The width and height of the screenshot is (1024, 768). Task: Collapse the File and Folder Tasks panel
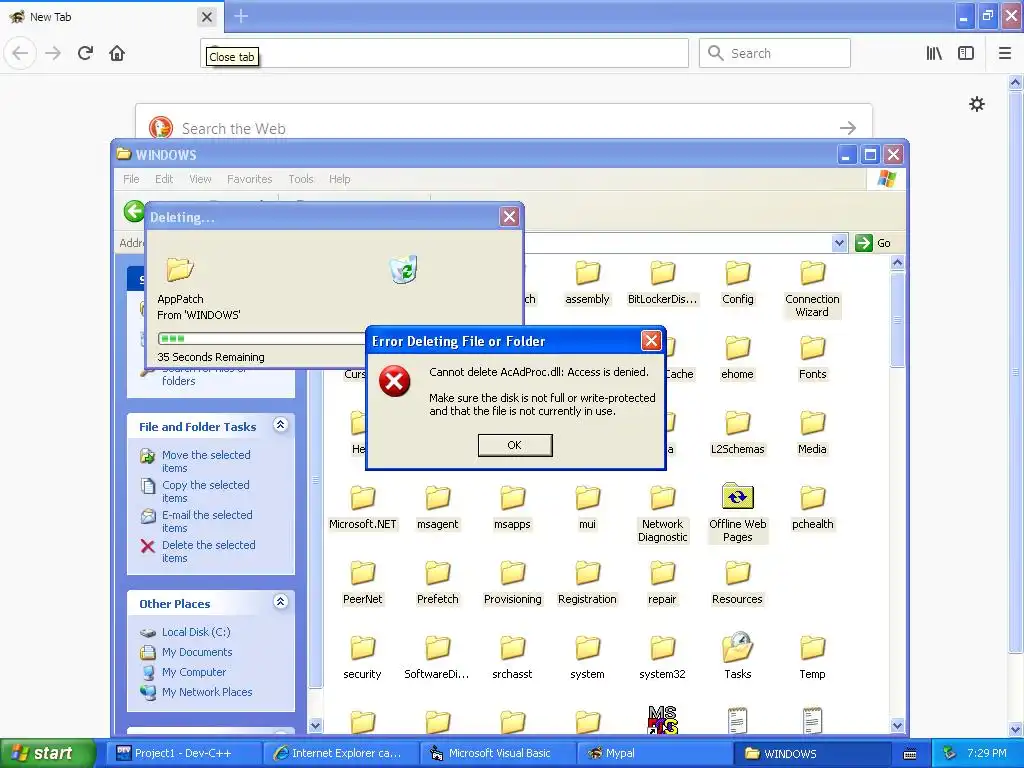click(280, 425)
